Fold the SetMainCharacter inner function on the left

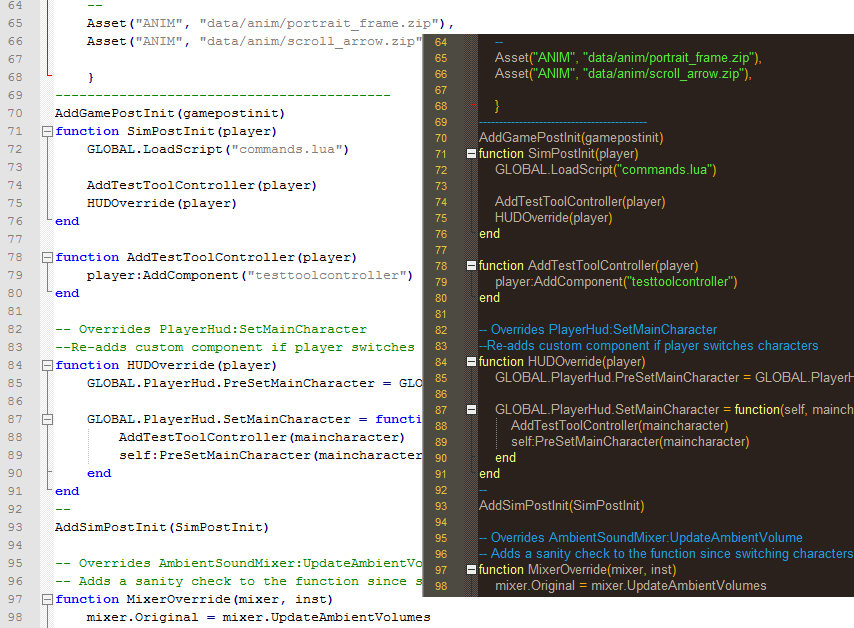pyautogui.click(x=47, y=420)
